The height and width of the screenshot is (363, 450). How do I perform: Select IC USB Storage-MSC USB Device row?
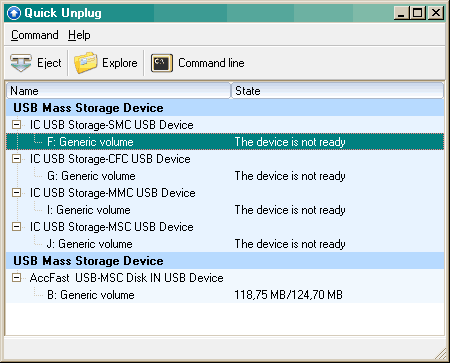(225, 227)
